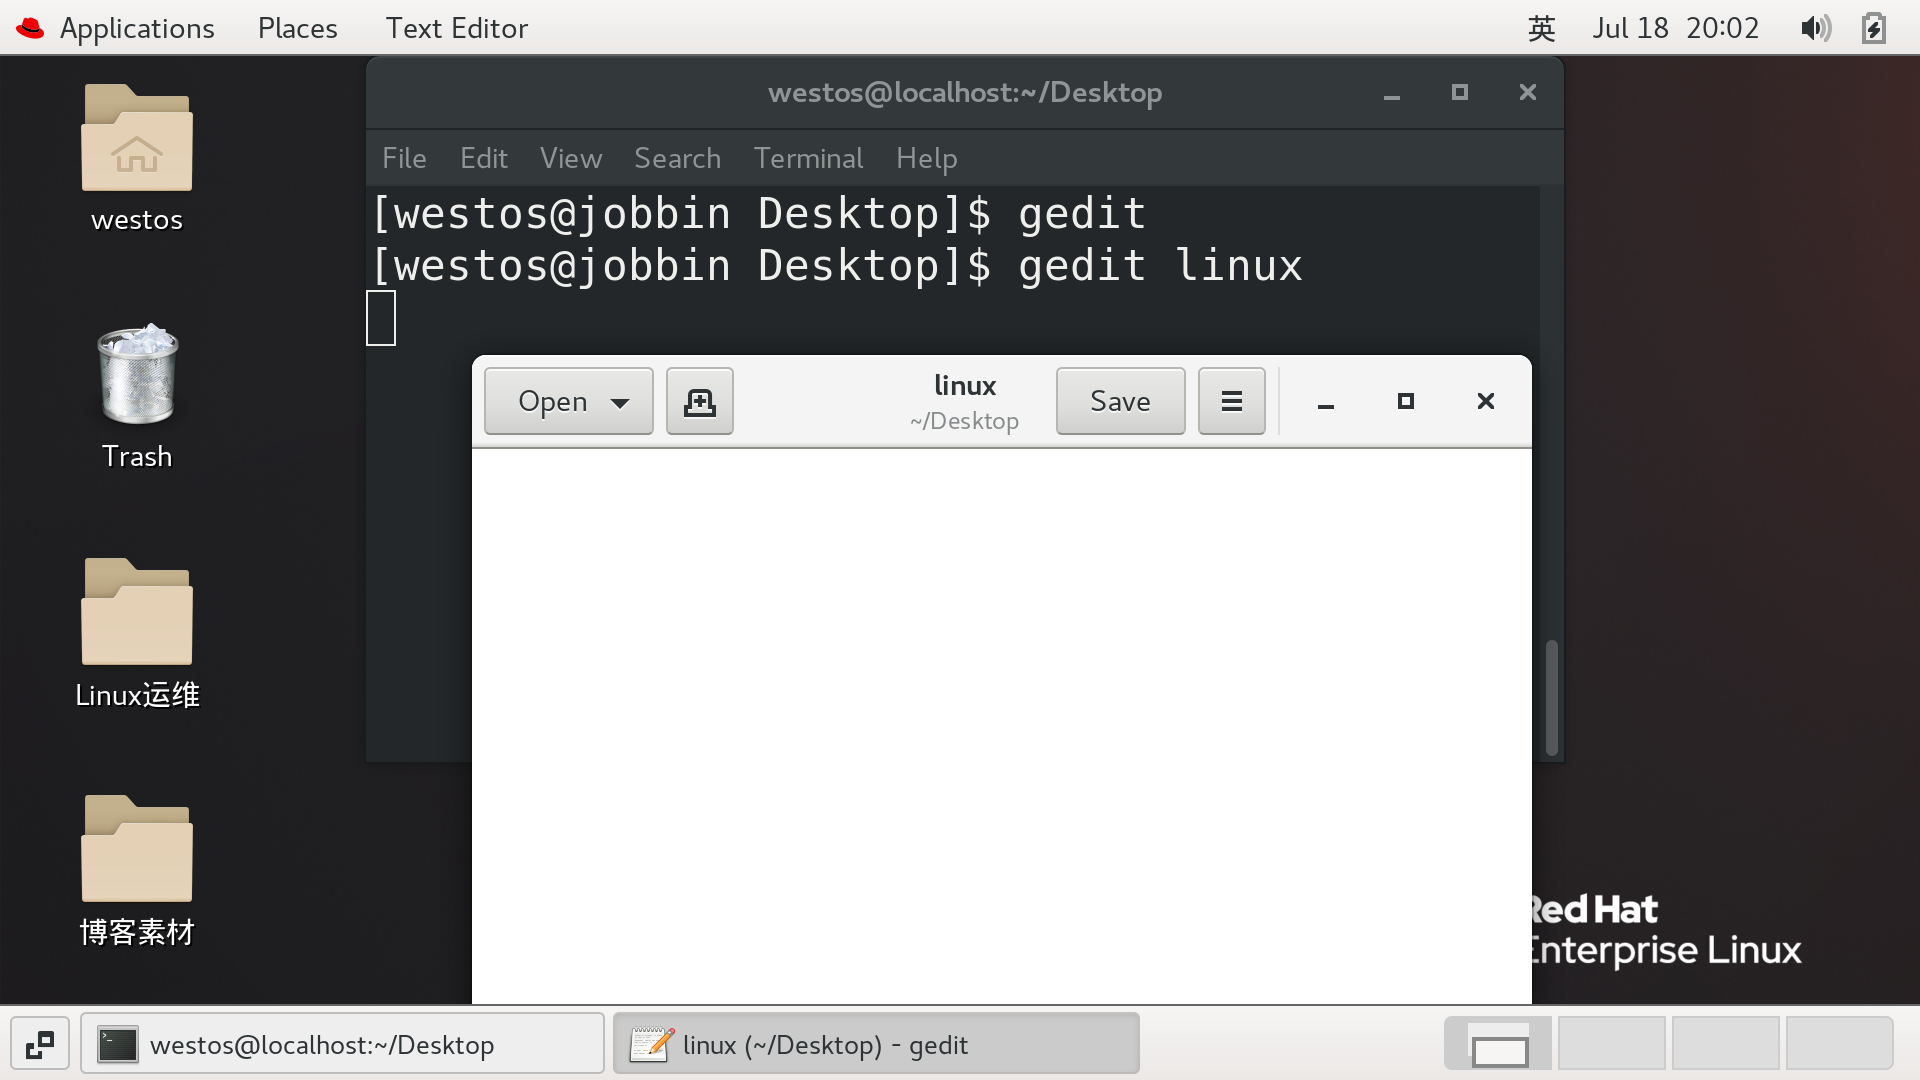Open the terminal Help menu
This screenshot has height=1080, width=1920.
[x=927, y=158]
